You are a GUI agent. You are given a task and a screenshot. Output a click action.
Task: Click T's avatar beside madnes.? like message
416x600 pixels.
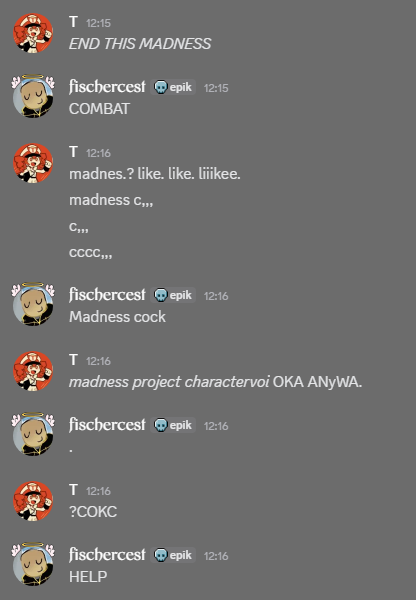33,163
